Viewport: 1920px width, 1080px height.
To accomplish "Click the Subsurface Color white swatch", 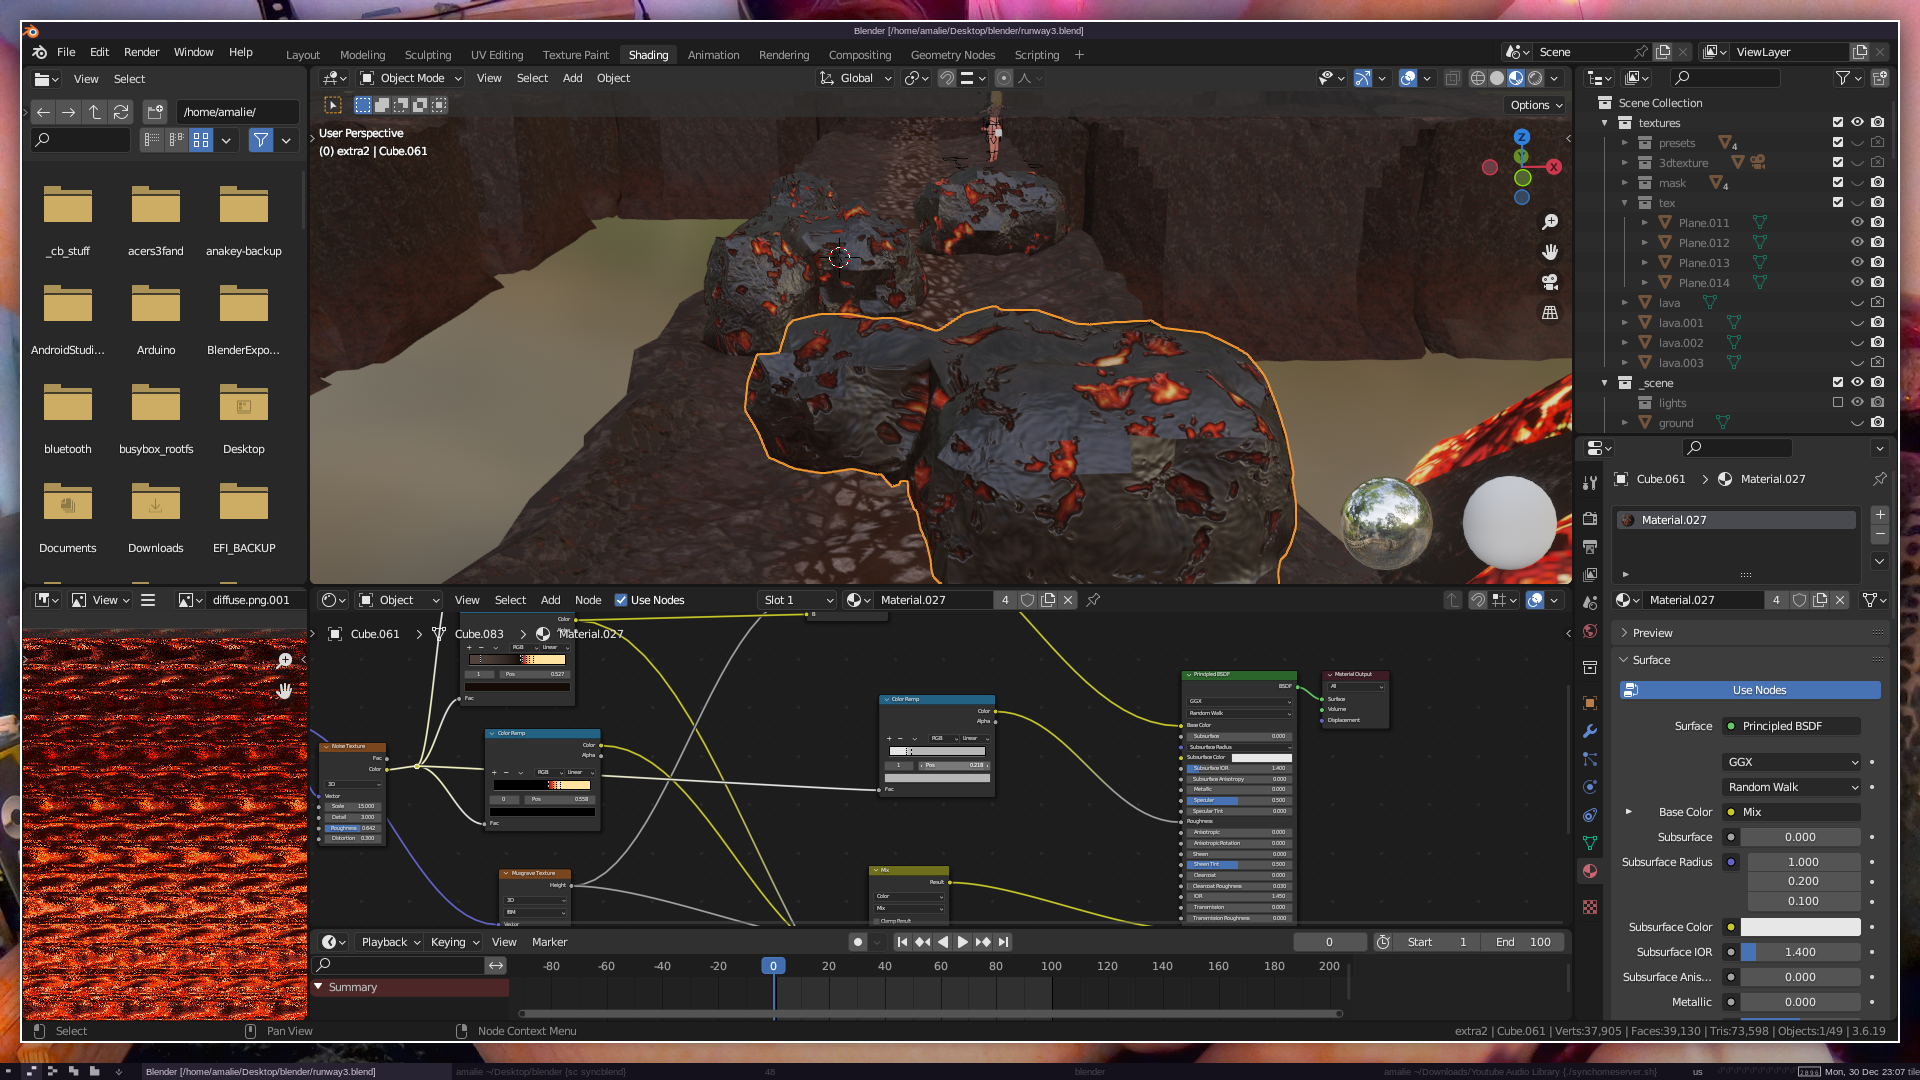I will tap(1800, 927).
